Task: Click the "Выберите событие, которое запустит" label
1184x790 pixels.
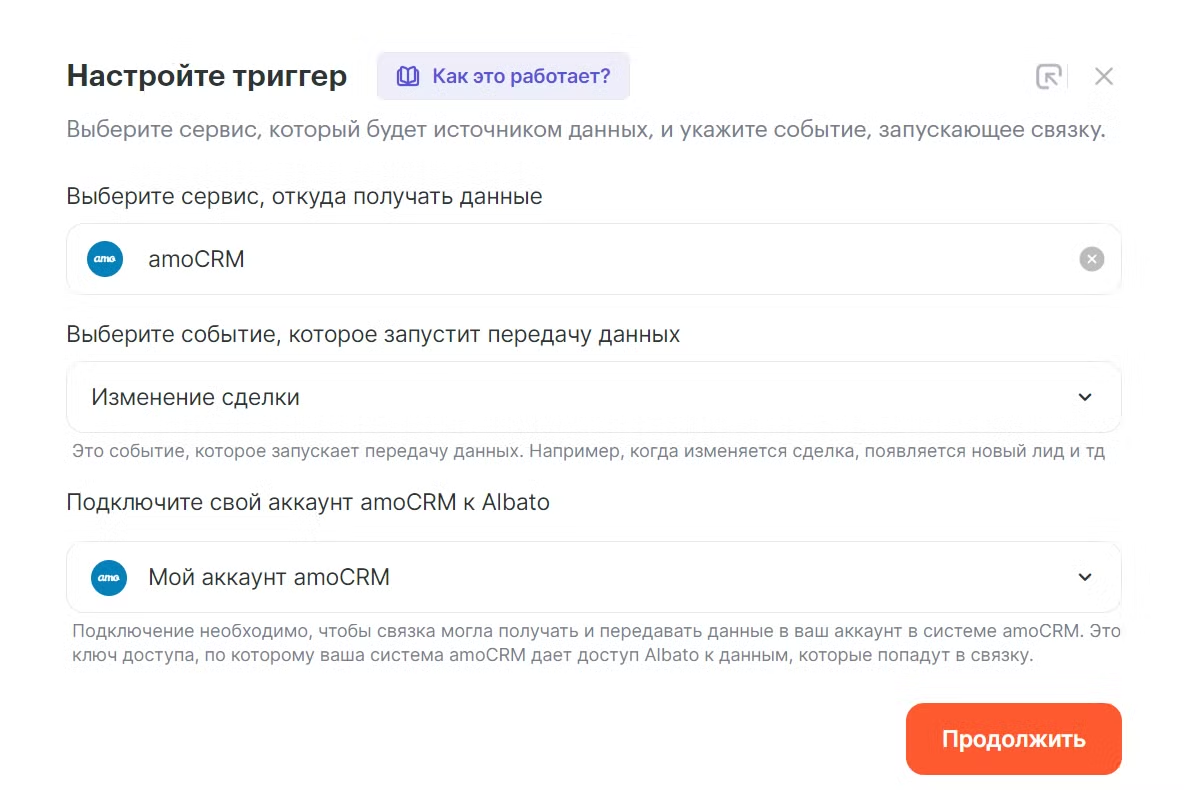Action: point(373,334)
